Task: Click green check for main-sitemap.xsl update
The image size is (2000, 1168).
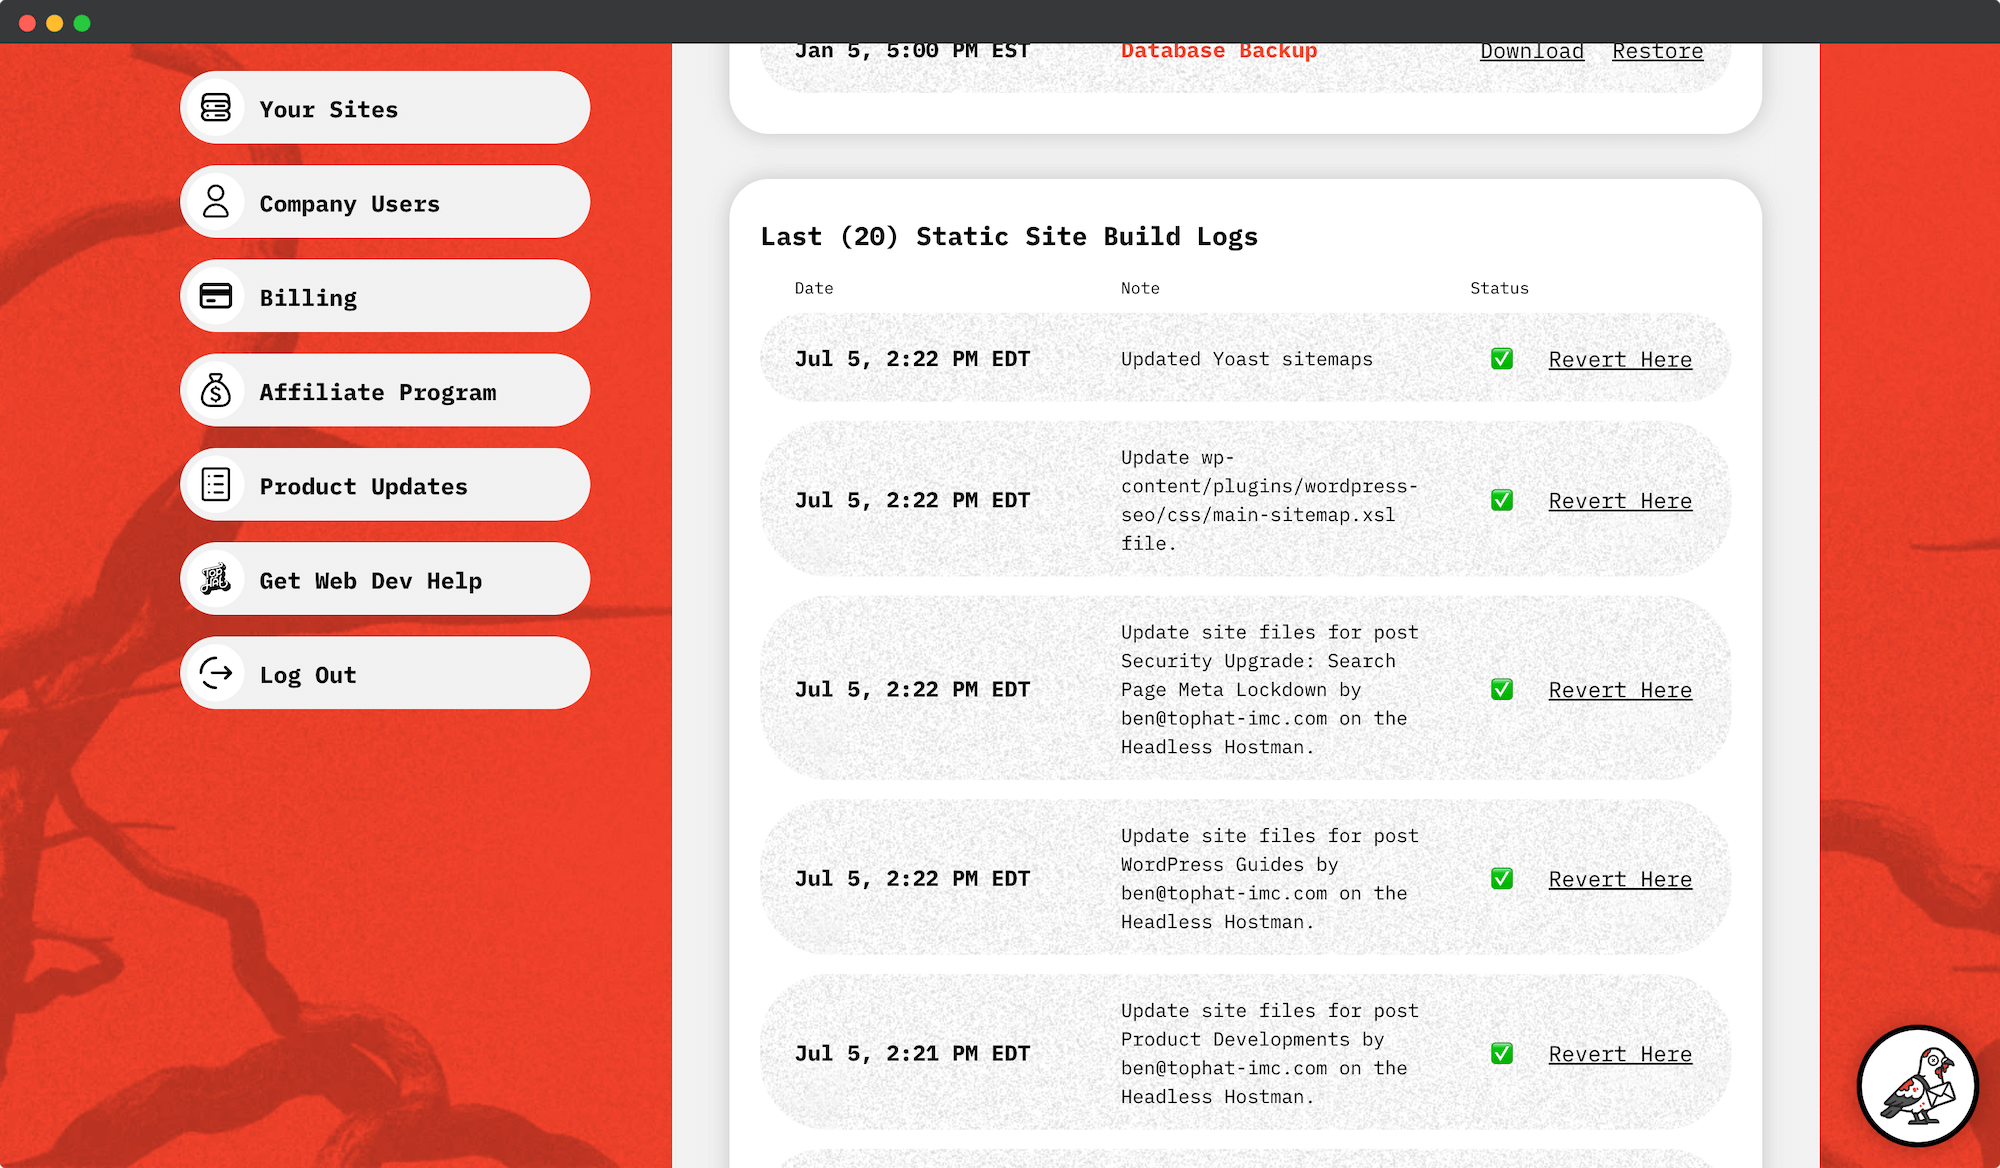Action: tap(1502, 500)
